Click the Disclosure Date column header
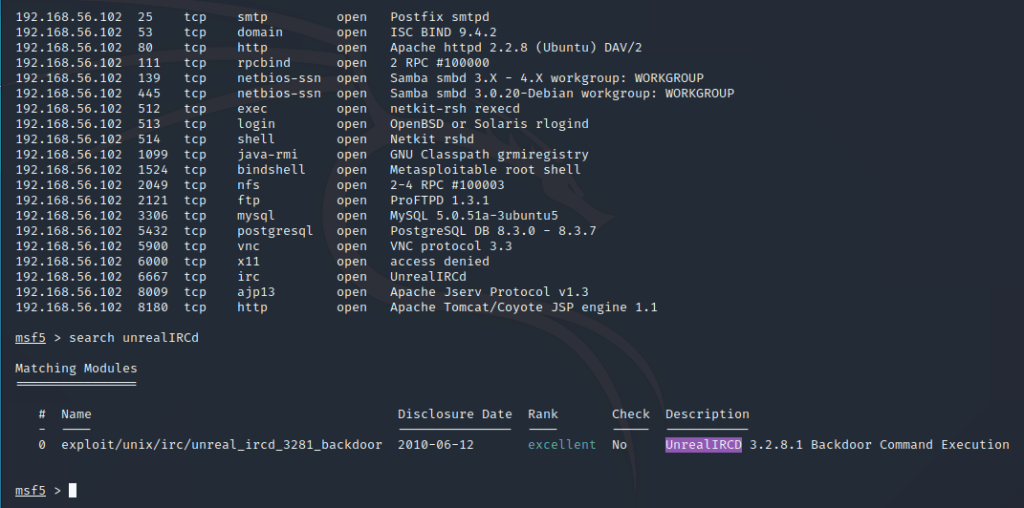1024x508 pixels. point(454,414)
